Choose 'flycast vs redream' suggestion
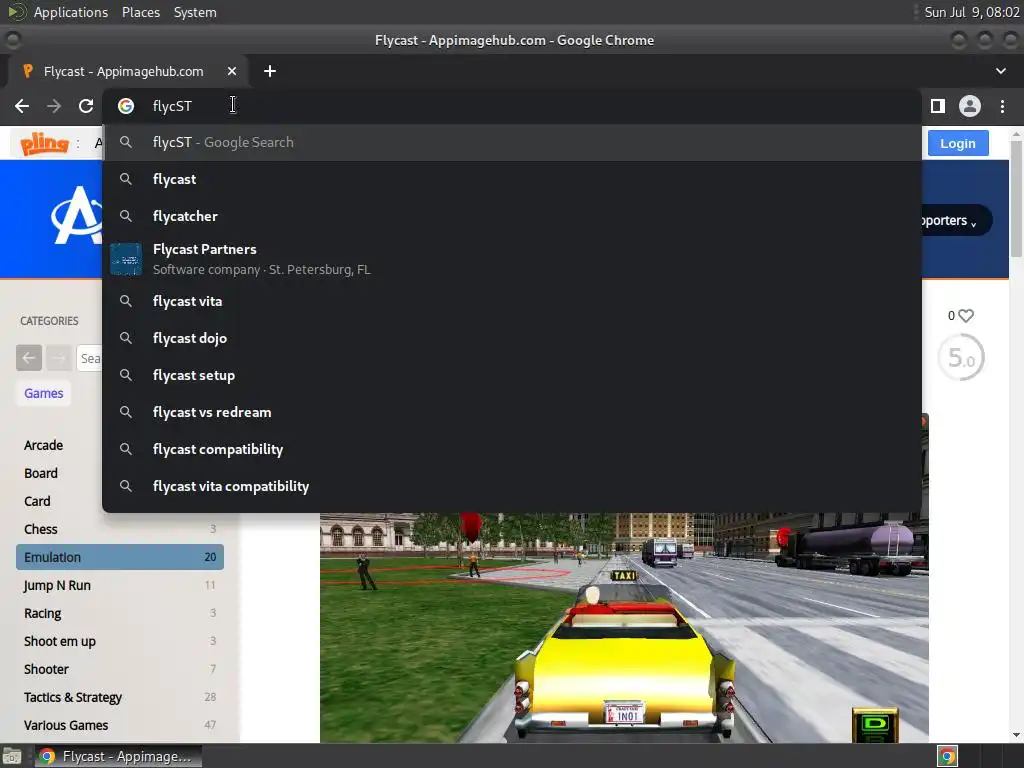Screen dimensions: 1024x768 512,412
